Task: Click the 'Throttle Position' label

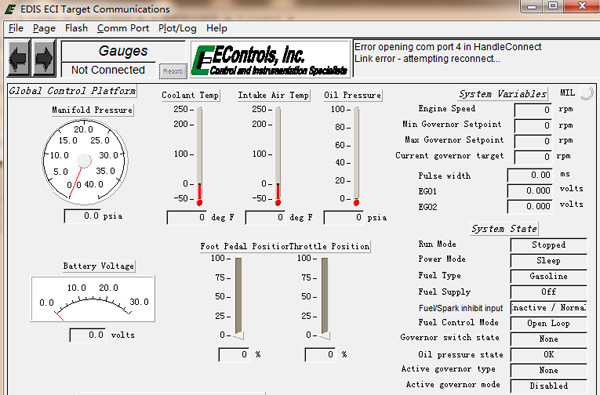Action: pyautogui.click(x=329, y=246)
